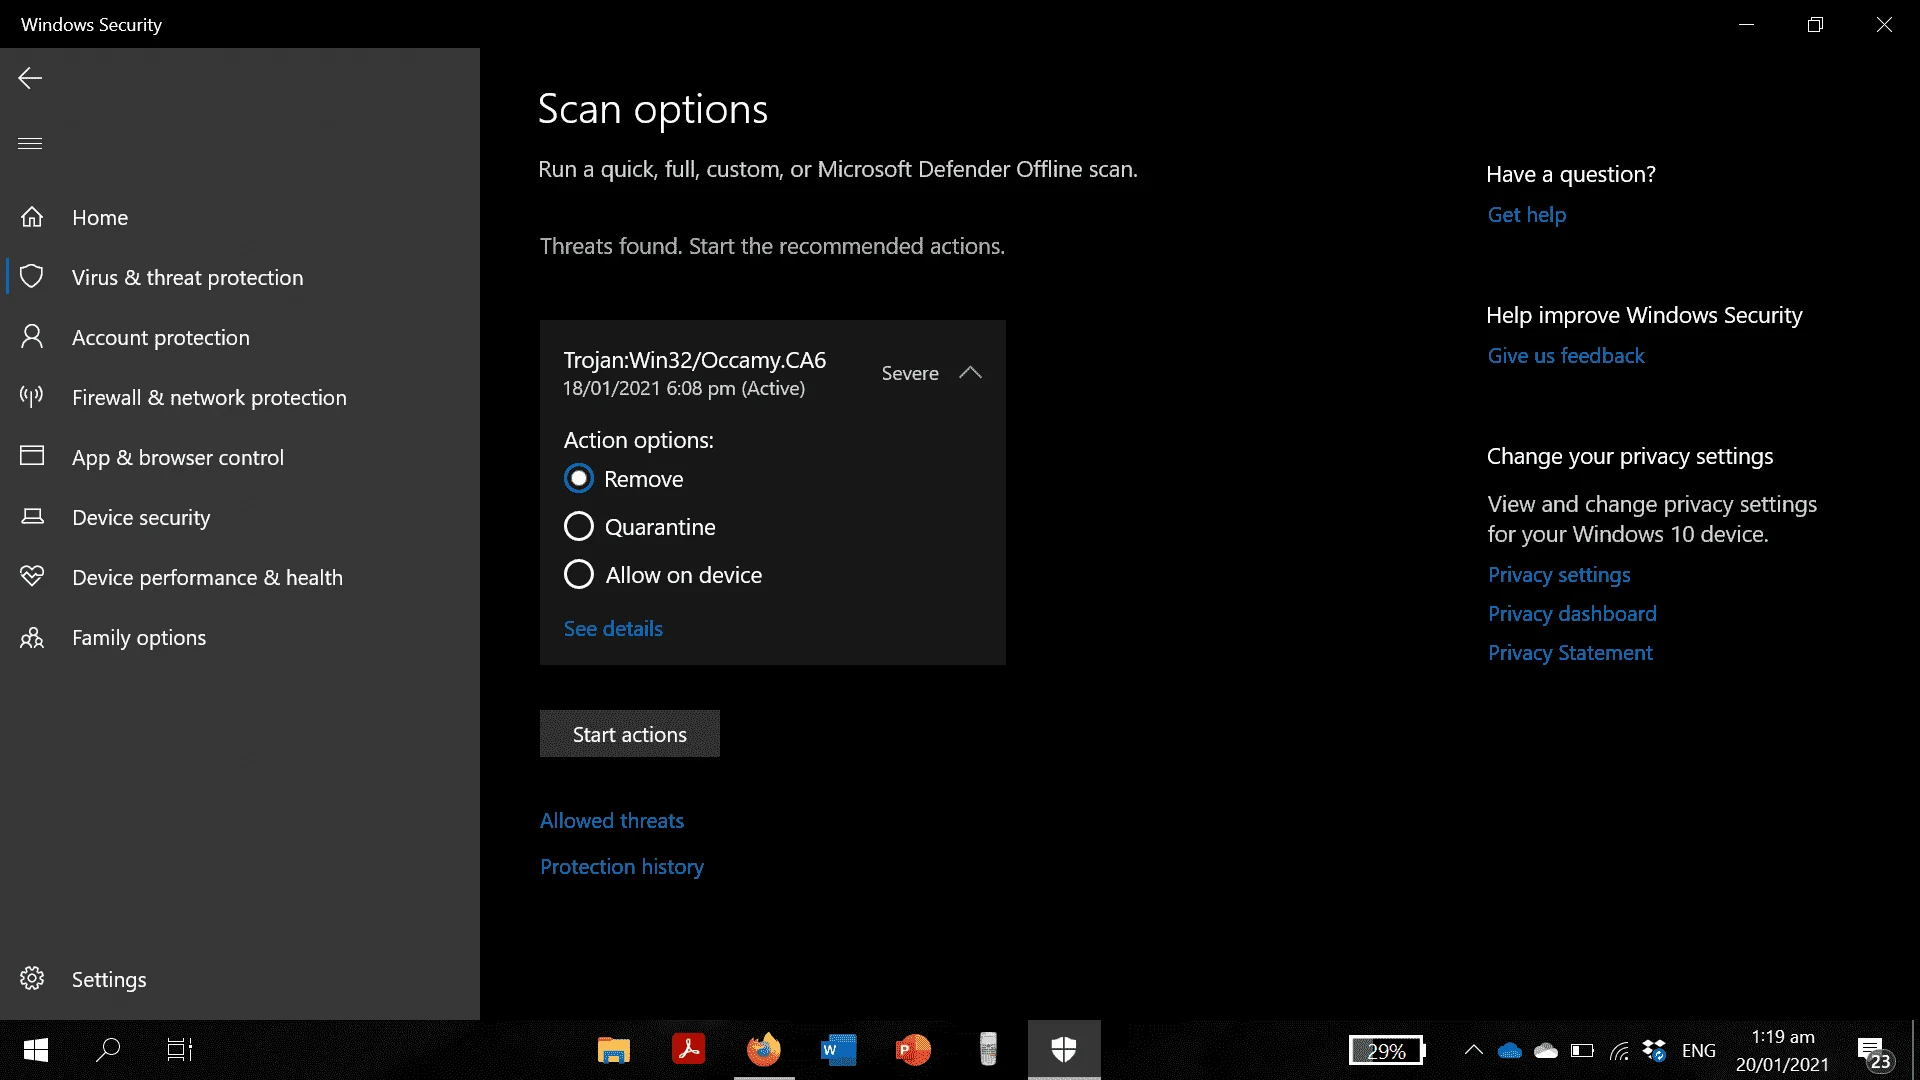The height and width of the screenshot is (1080, 1920).
Task: Open Device security section
Action: [240, 517]
